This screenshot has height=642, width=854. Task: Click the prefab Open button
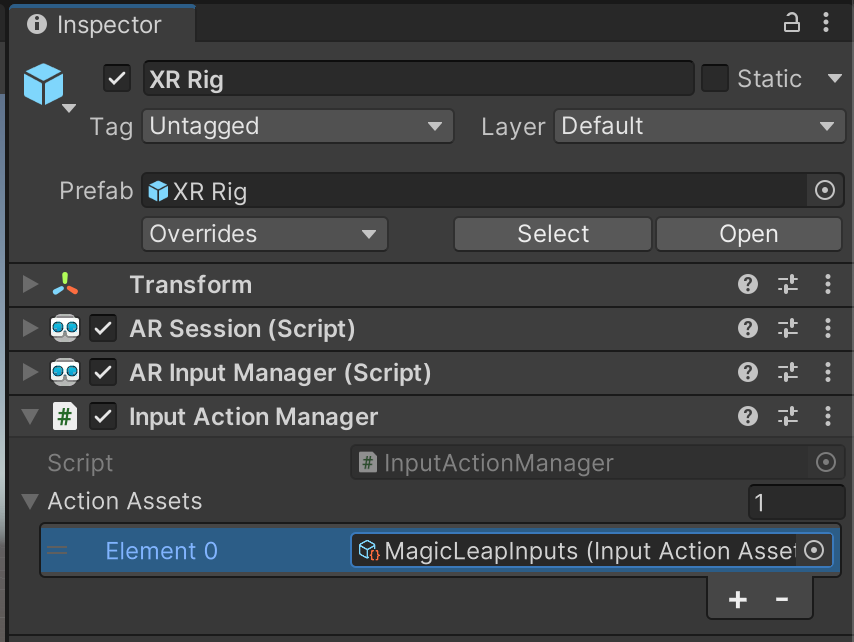tap(748, 234)
